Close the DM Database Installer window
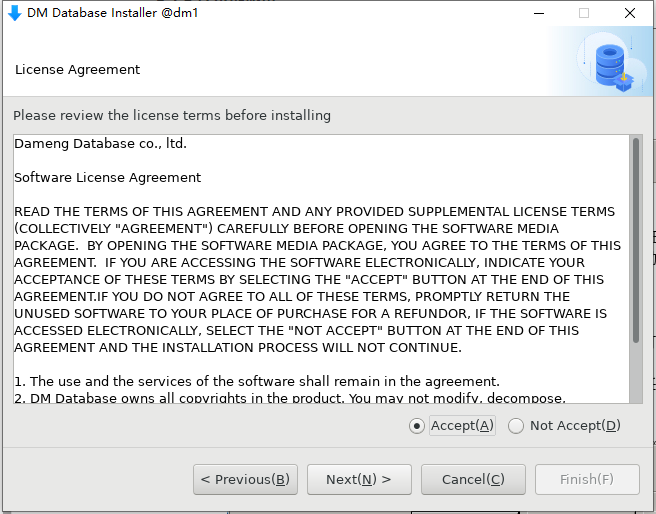Screen dimensions: 656x514 [x=630, y=13]
